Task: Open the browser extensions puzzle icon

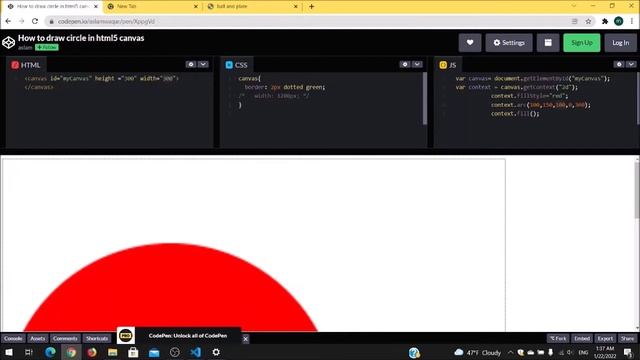Action: coord(605,21)
